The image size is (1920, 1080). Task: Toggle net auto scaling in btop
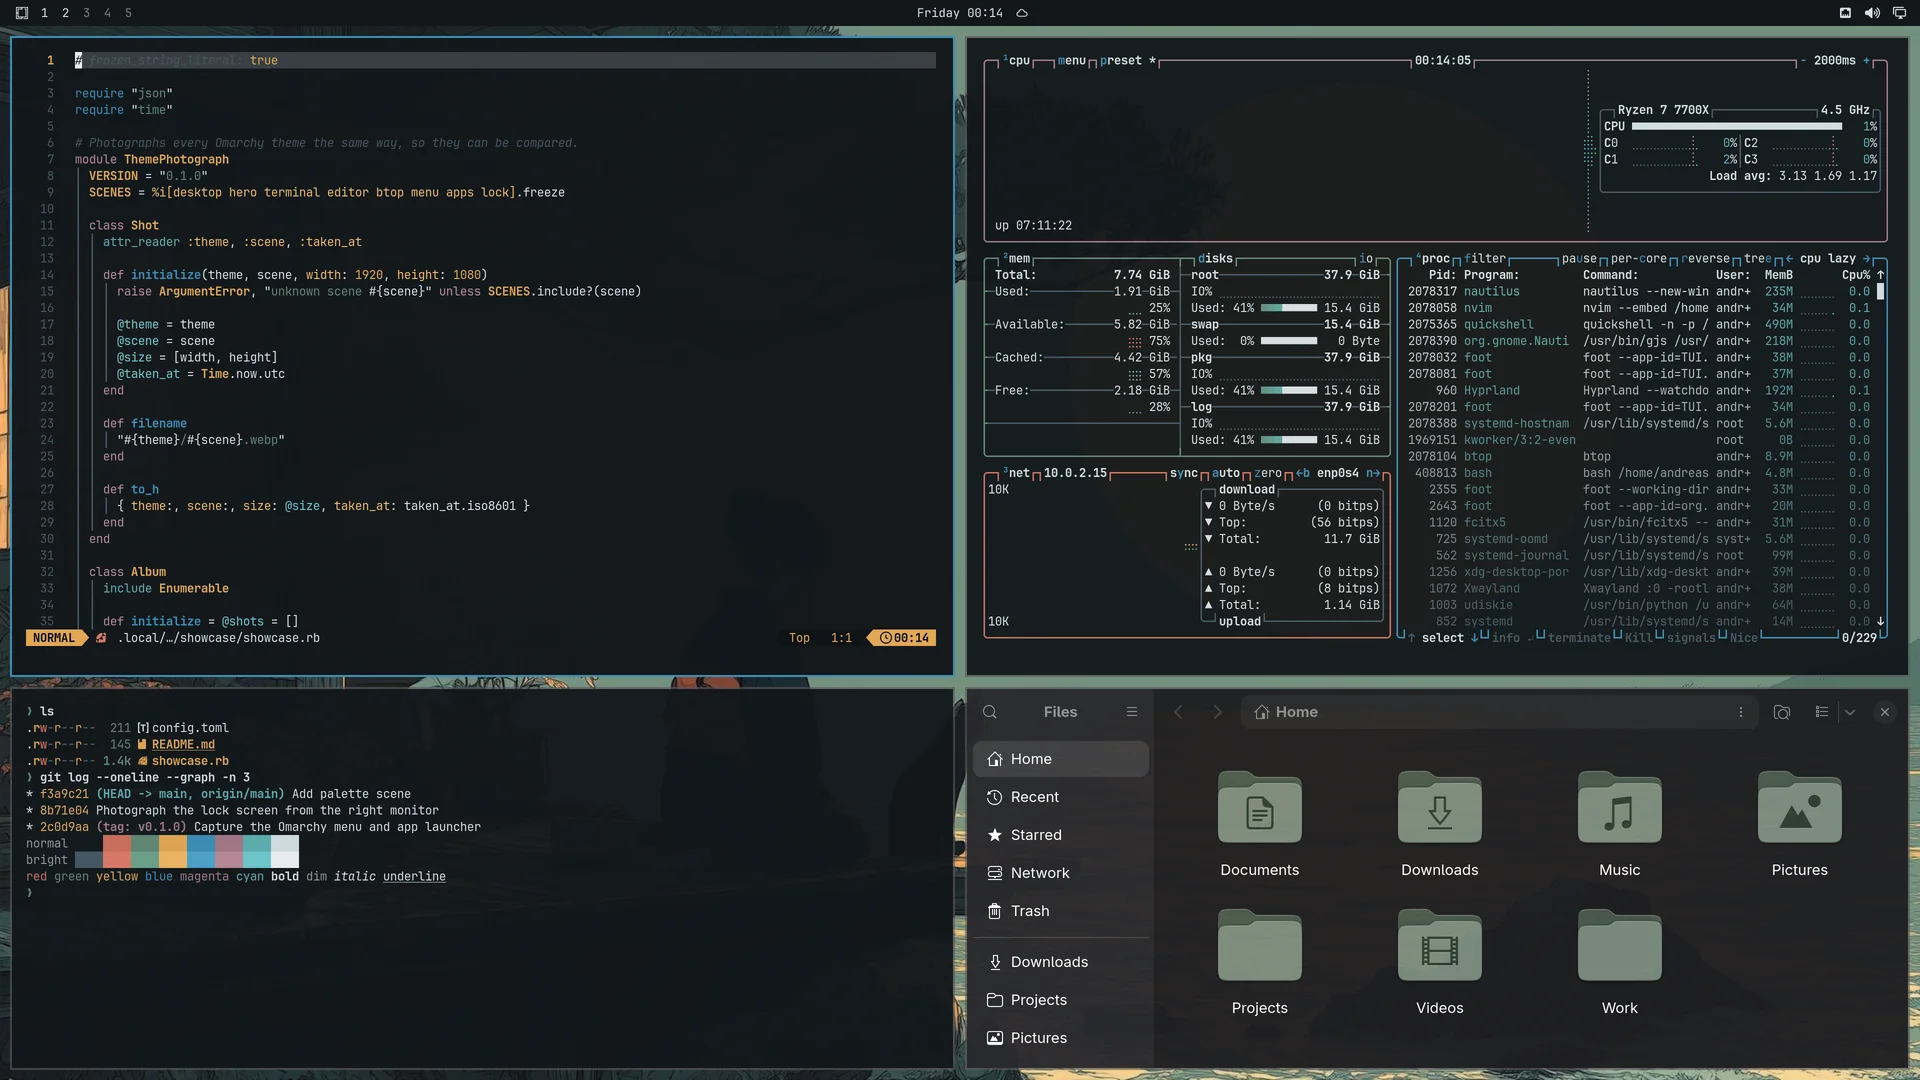tap(1226, 473)
